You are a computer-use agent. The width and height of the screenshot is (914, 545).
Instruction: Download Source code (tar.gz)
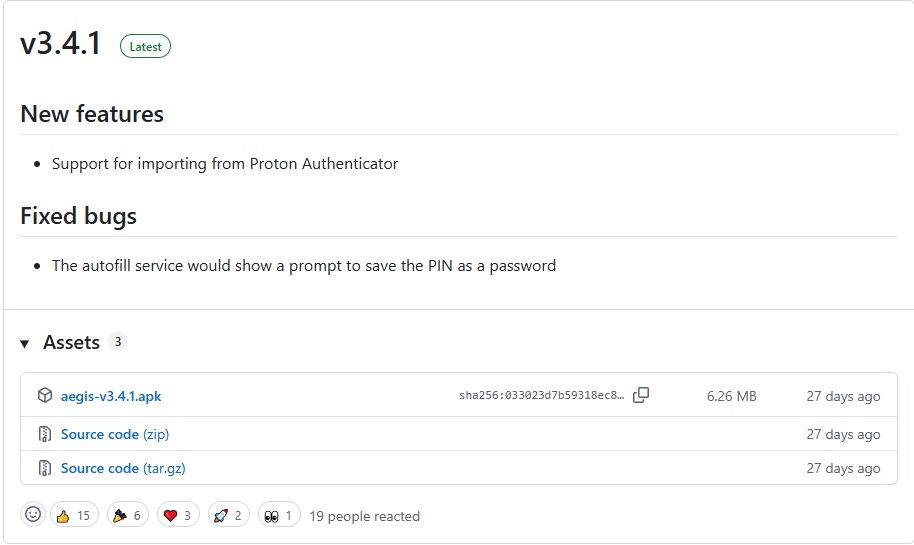[x=123, y=468]
